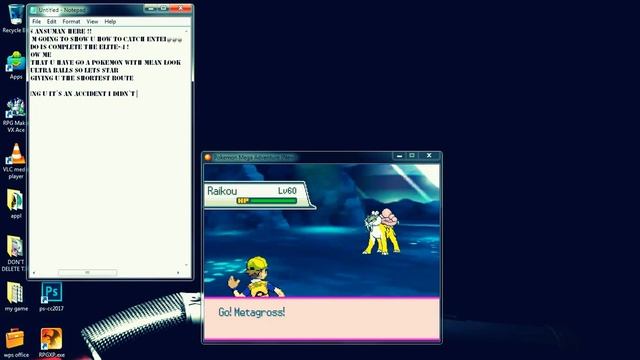Open the my game folder
This screenshot has height=360, width=640.
[x=16, y=297]
